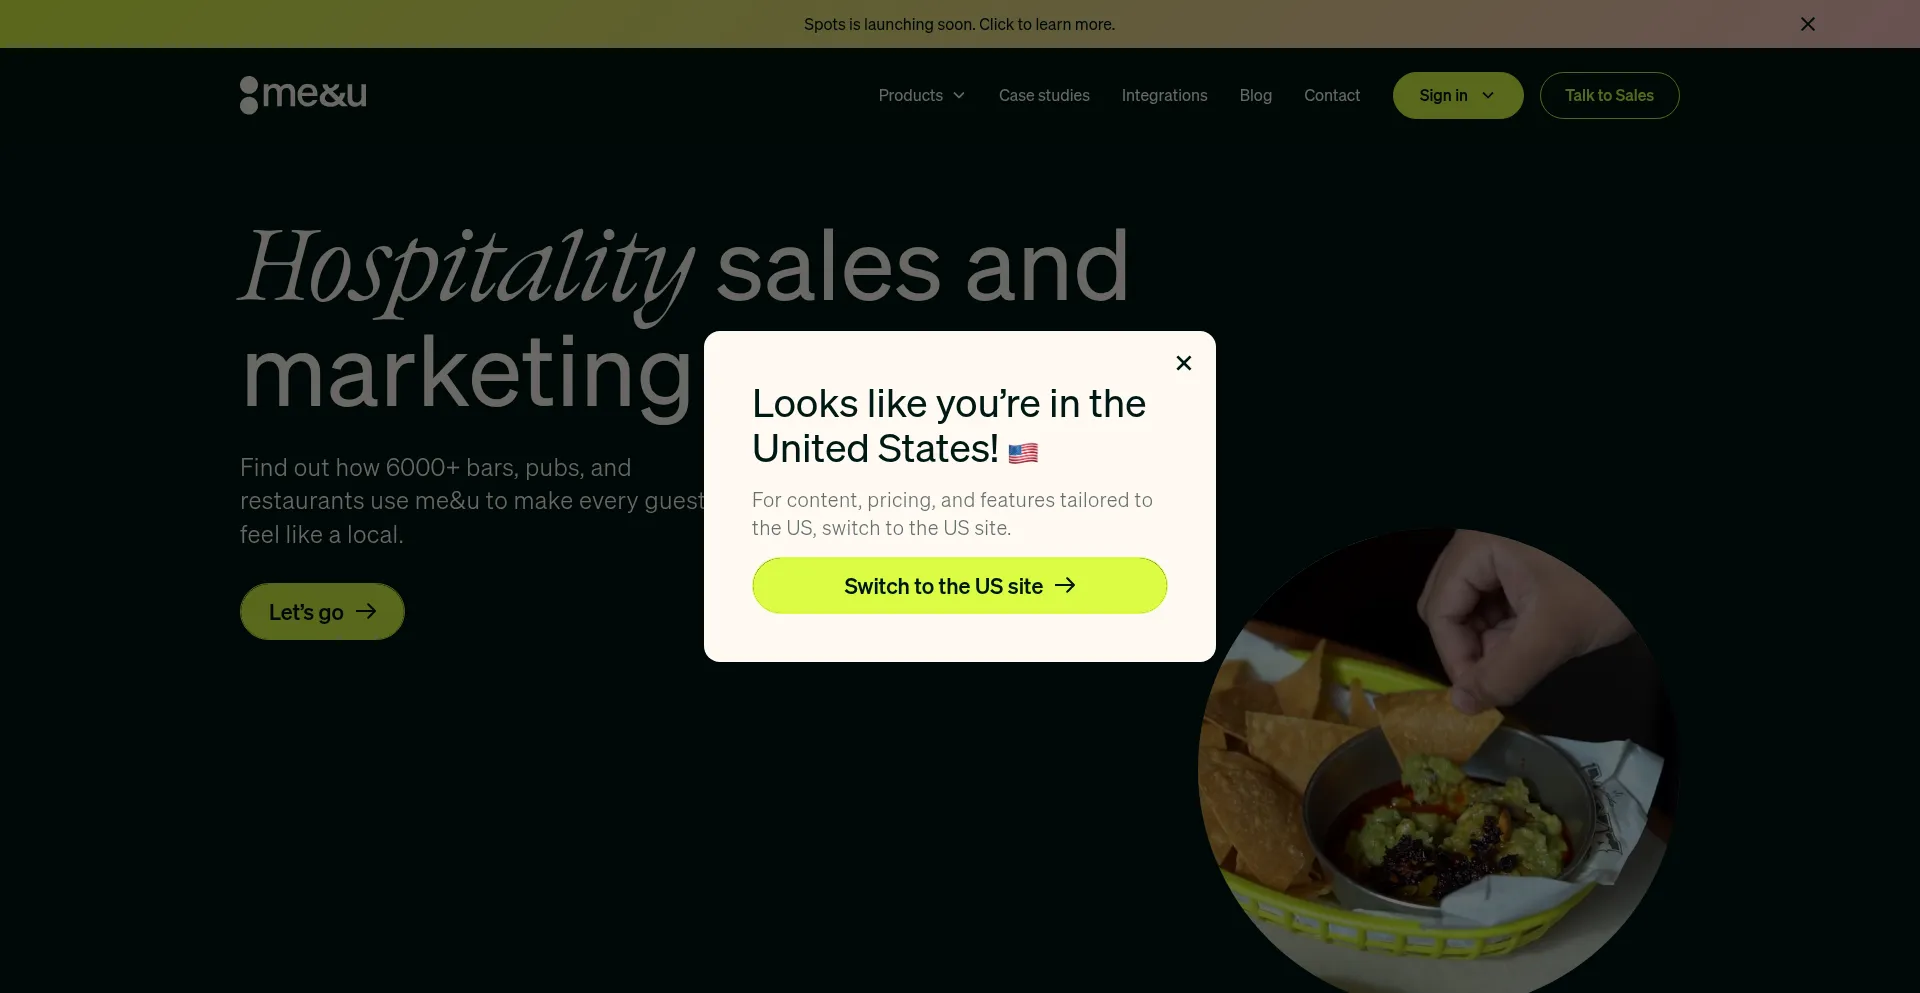Image resolution: width=1920 pixels, height=993 pixels.
Task: Open the Contact page
Action: (x=1332, y=96)
